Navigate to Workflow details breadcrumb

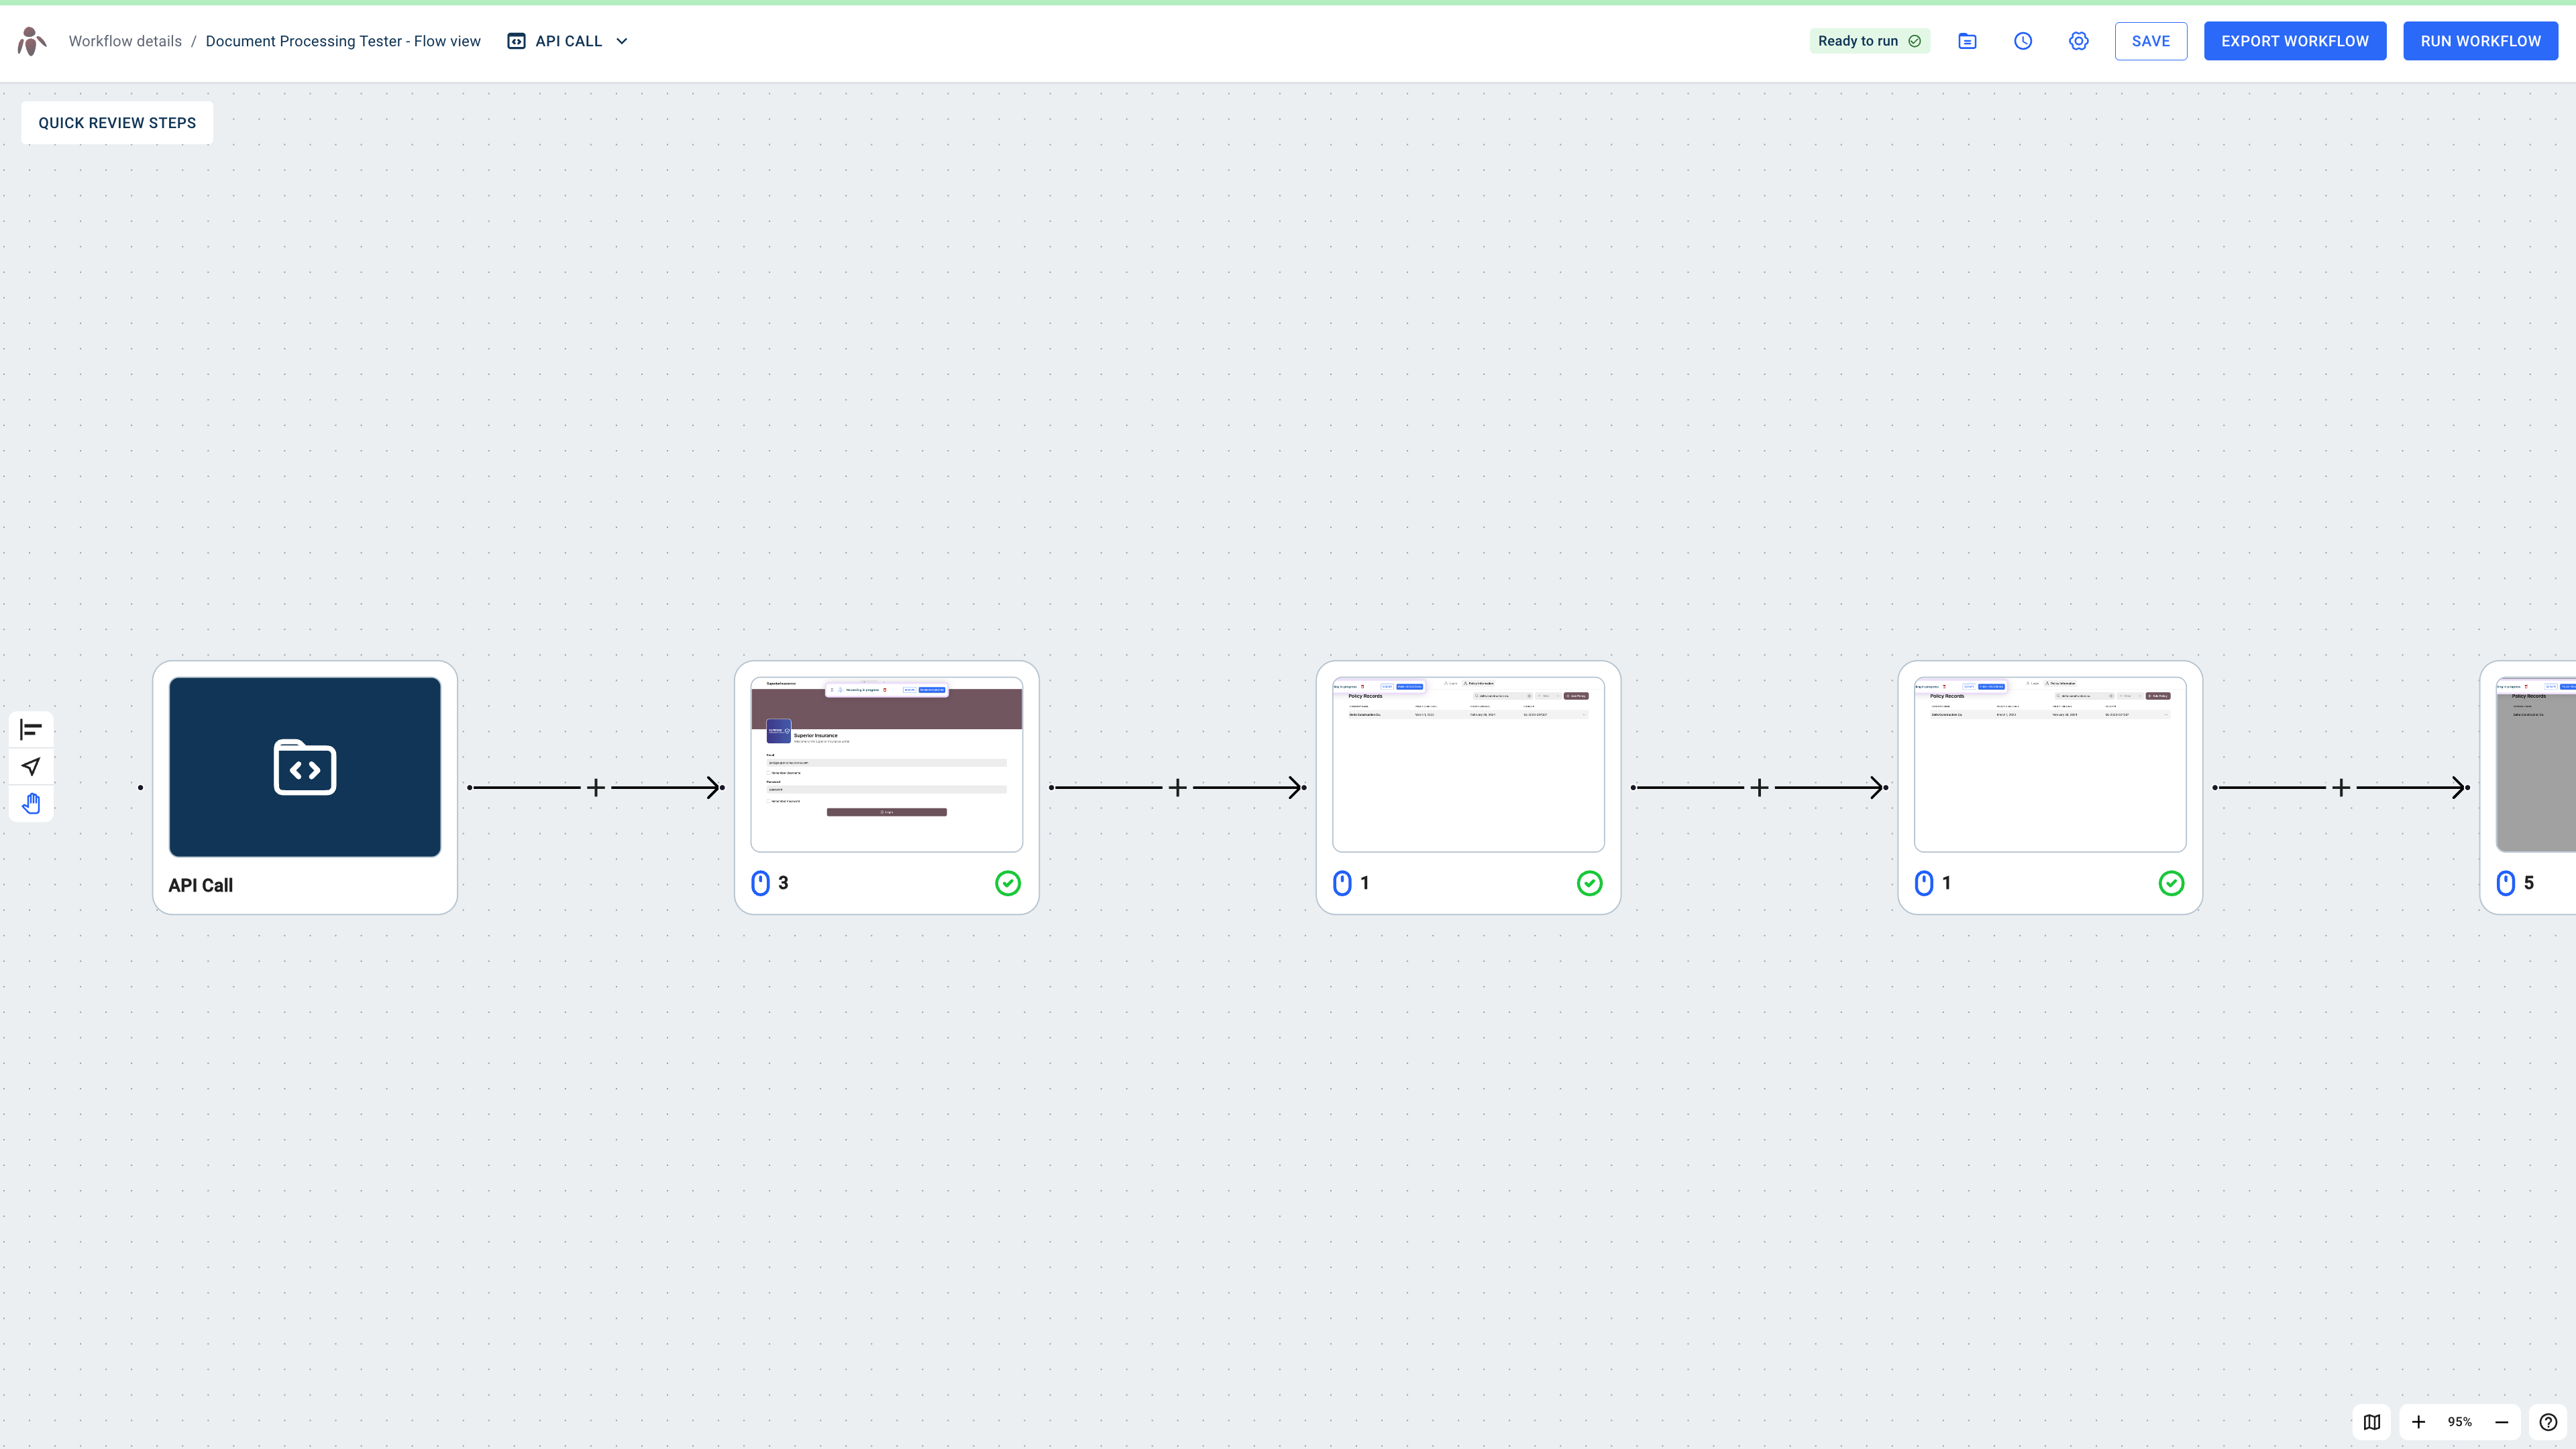[x=124, y=41]
